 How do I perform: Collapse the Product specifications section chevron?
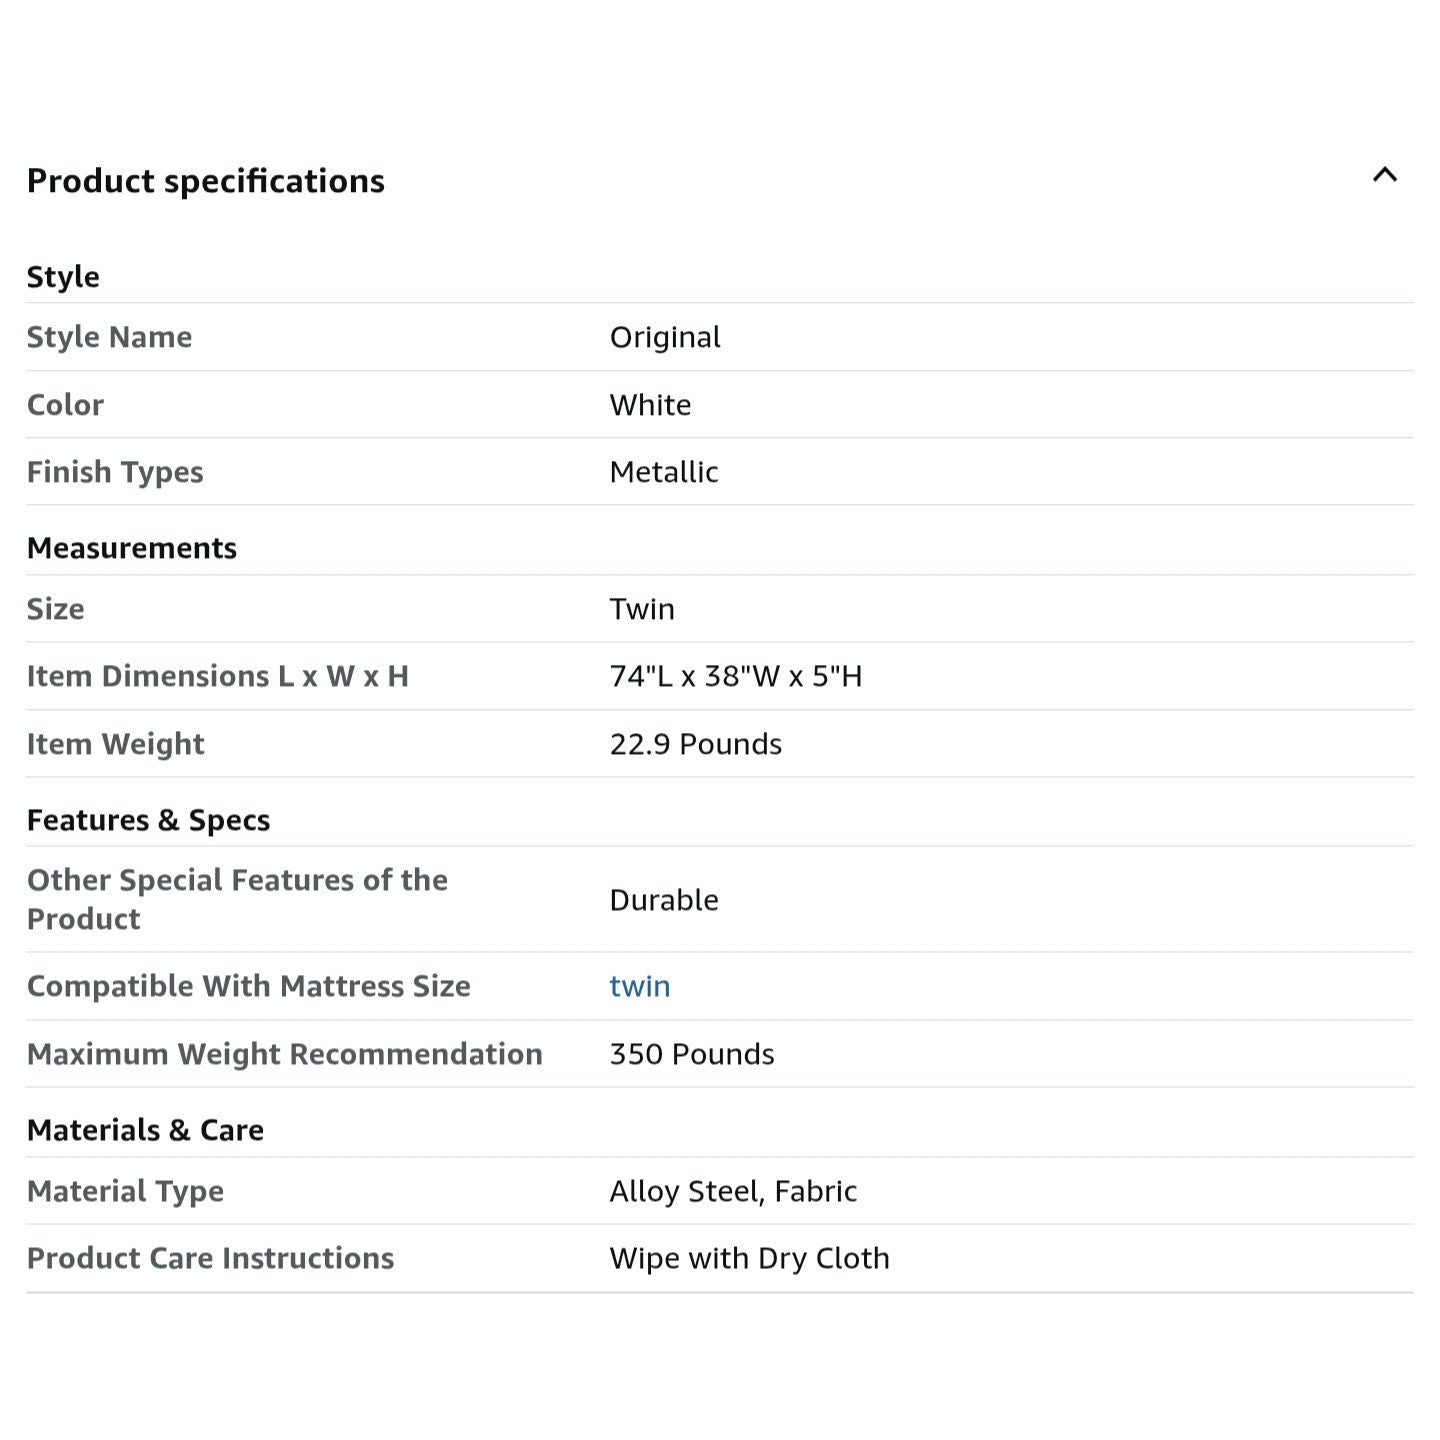pyautogui.click(x=1384, y=176)
